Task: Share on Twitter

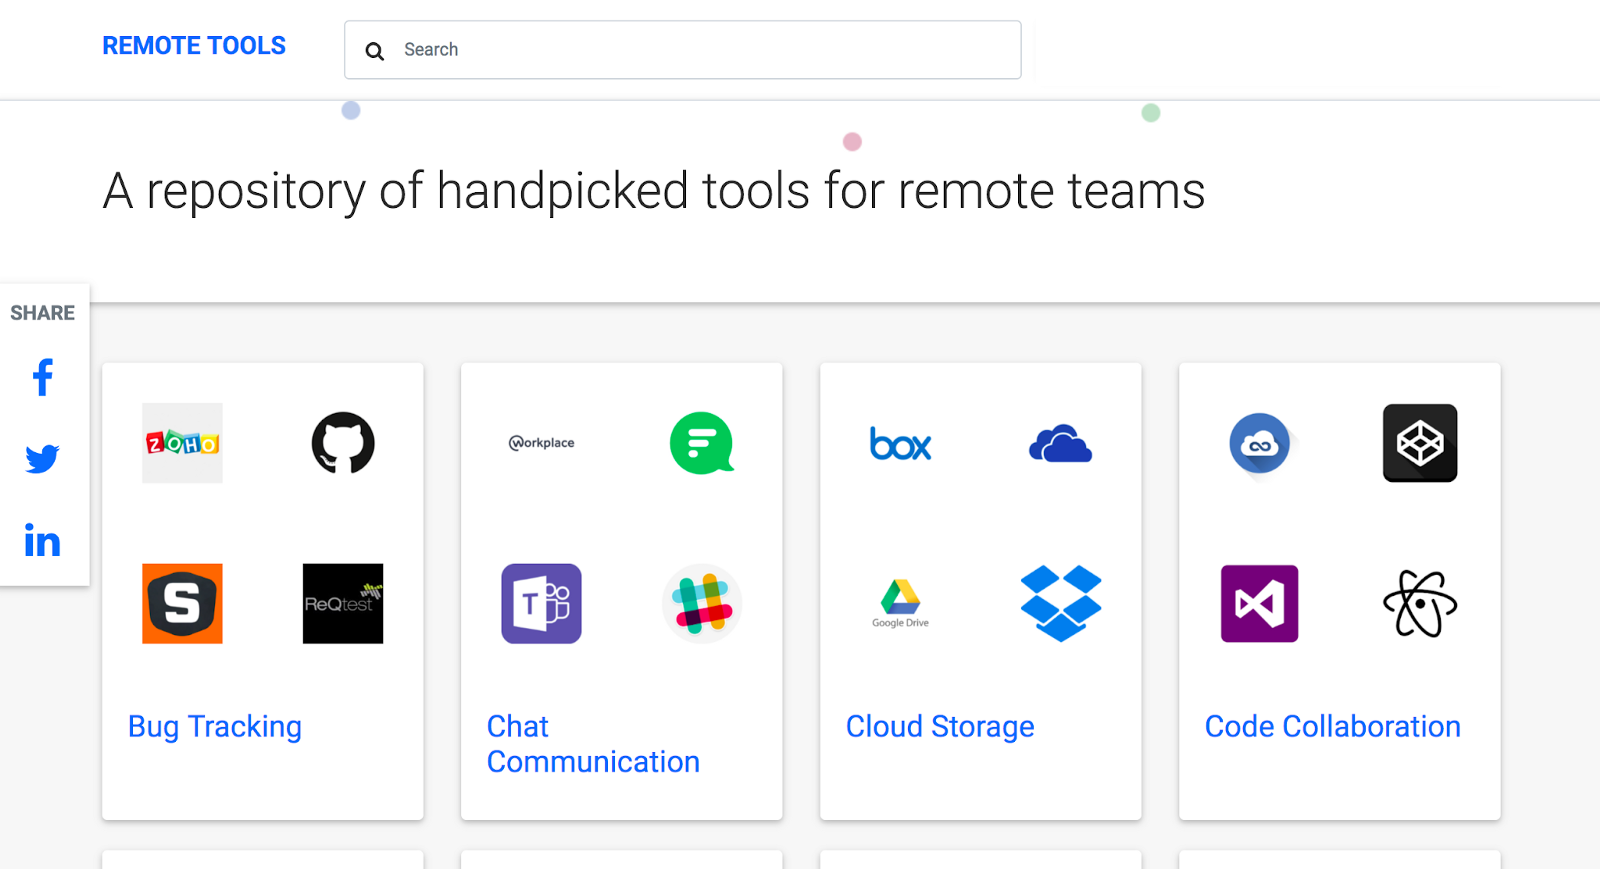Action: [x=42, y=459]
